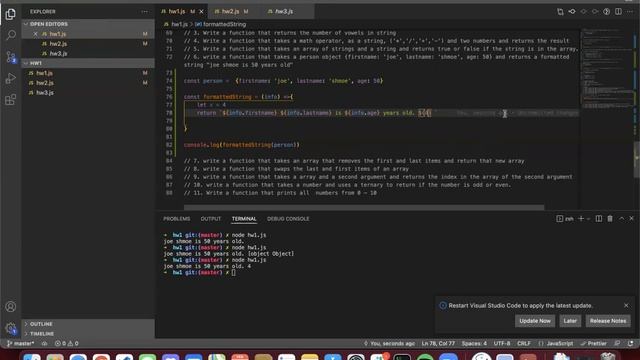Open the terminal launch profile dropdown arrow

588,219
